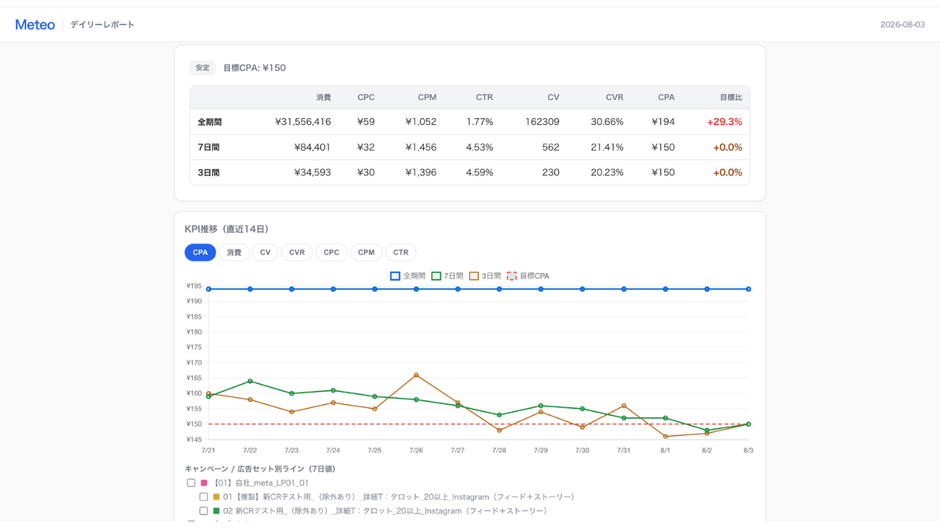Click the blue 全期間 point on 7/21
This screenshot has height=528, width=940.
pyautogui.click(x=209, y=289)
